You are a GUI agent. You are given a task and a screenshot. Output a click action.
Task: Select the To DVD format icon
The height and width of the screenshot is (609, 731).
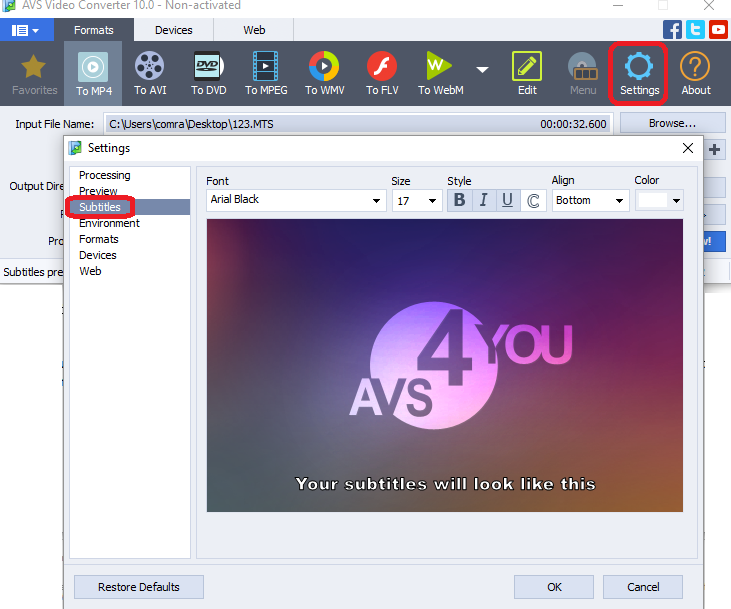pyautogui.click(x=208, y=74)
